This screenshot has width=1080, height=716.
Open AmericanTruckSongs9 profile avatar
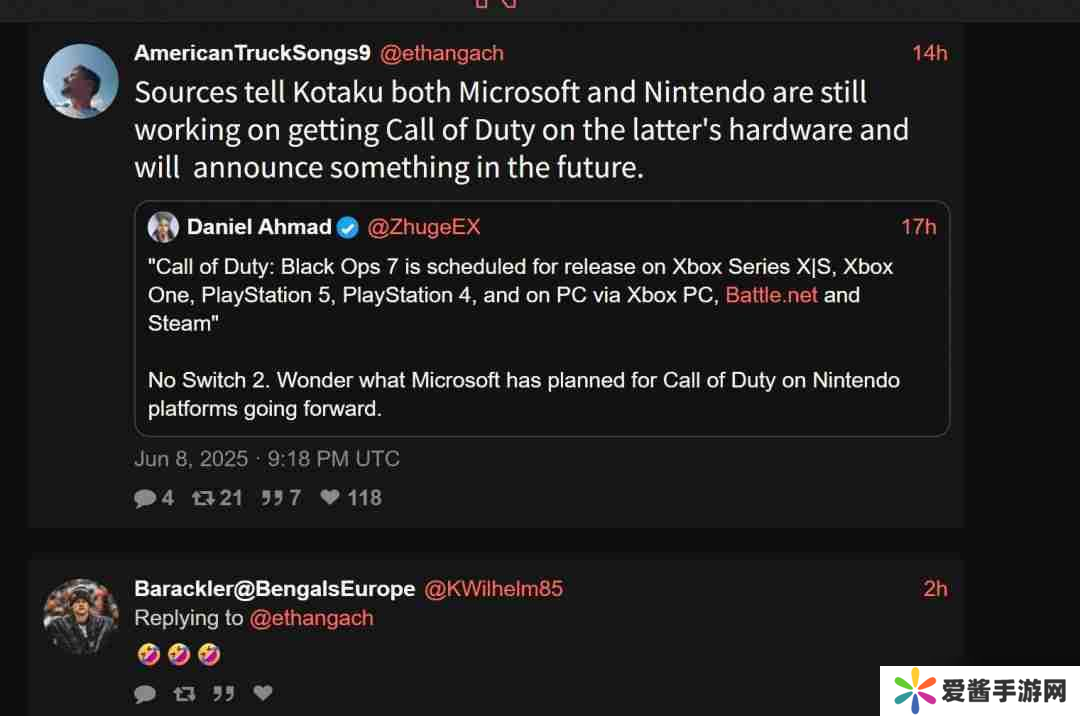pyautogui.click(x=81, y=81)
